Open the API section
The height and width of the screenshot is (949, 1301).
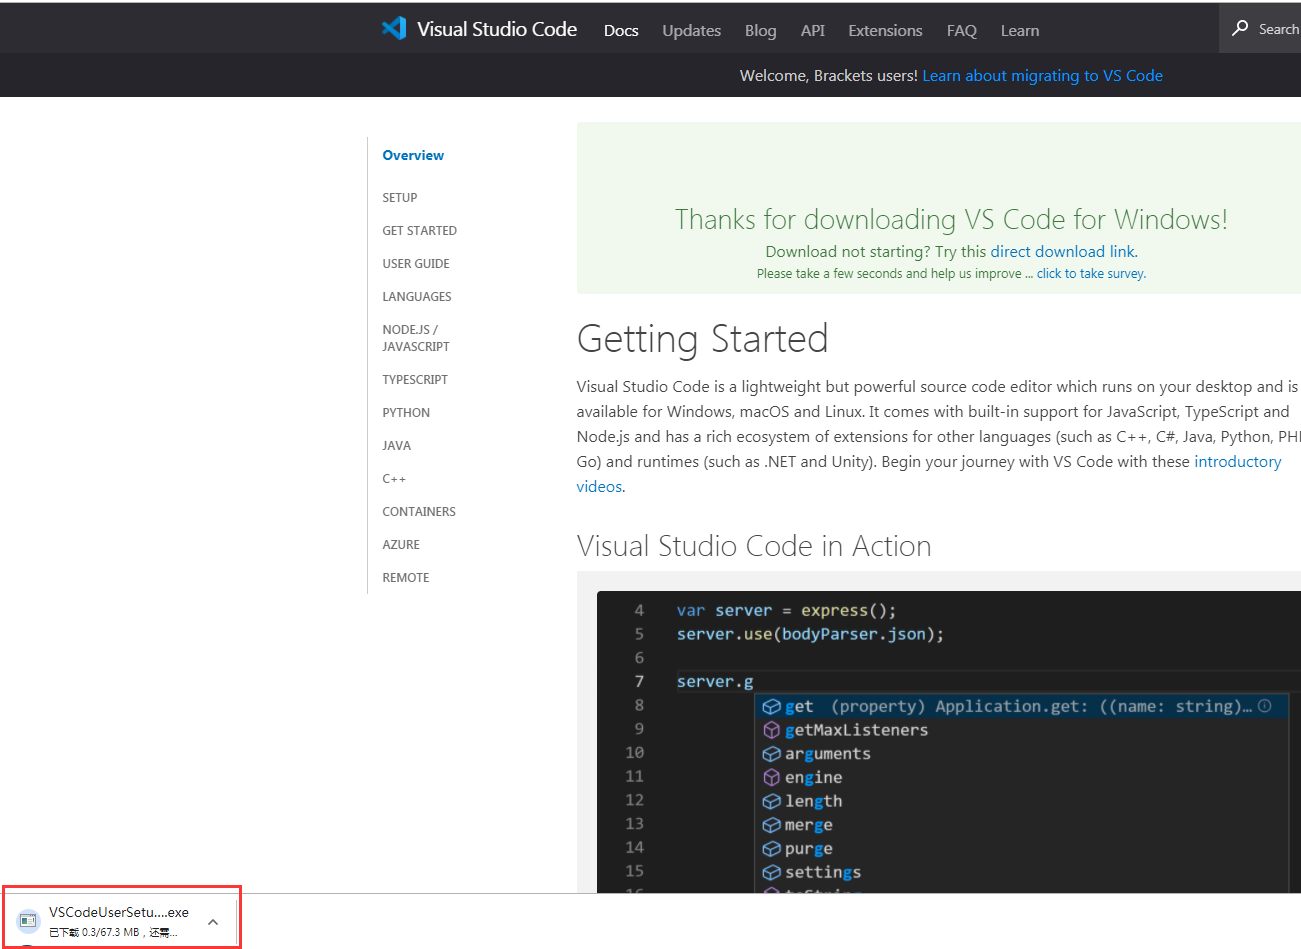(x=812, y=31)
